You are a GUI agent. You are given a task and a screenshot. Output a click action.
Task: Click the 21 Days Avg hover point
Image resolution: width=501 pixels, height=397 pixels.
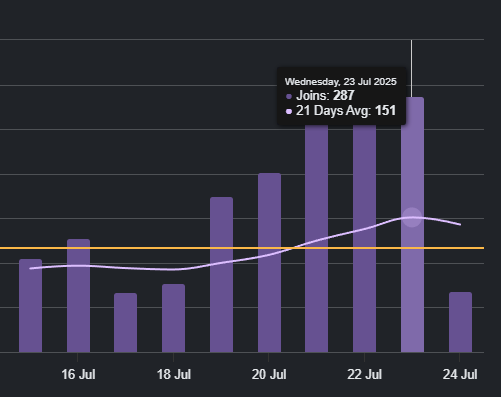412,217
